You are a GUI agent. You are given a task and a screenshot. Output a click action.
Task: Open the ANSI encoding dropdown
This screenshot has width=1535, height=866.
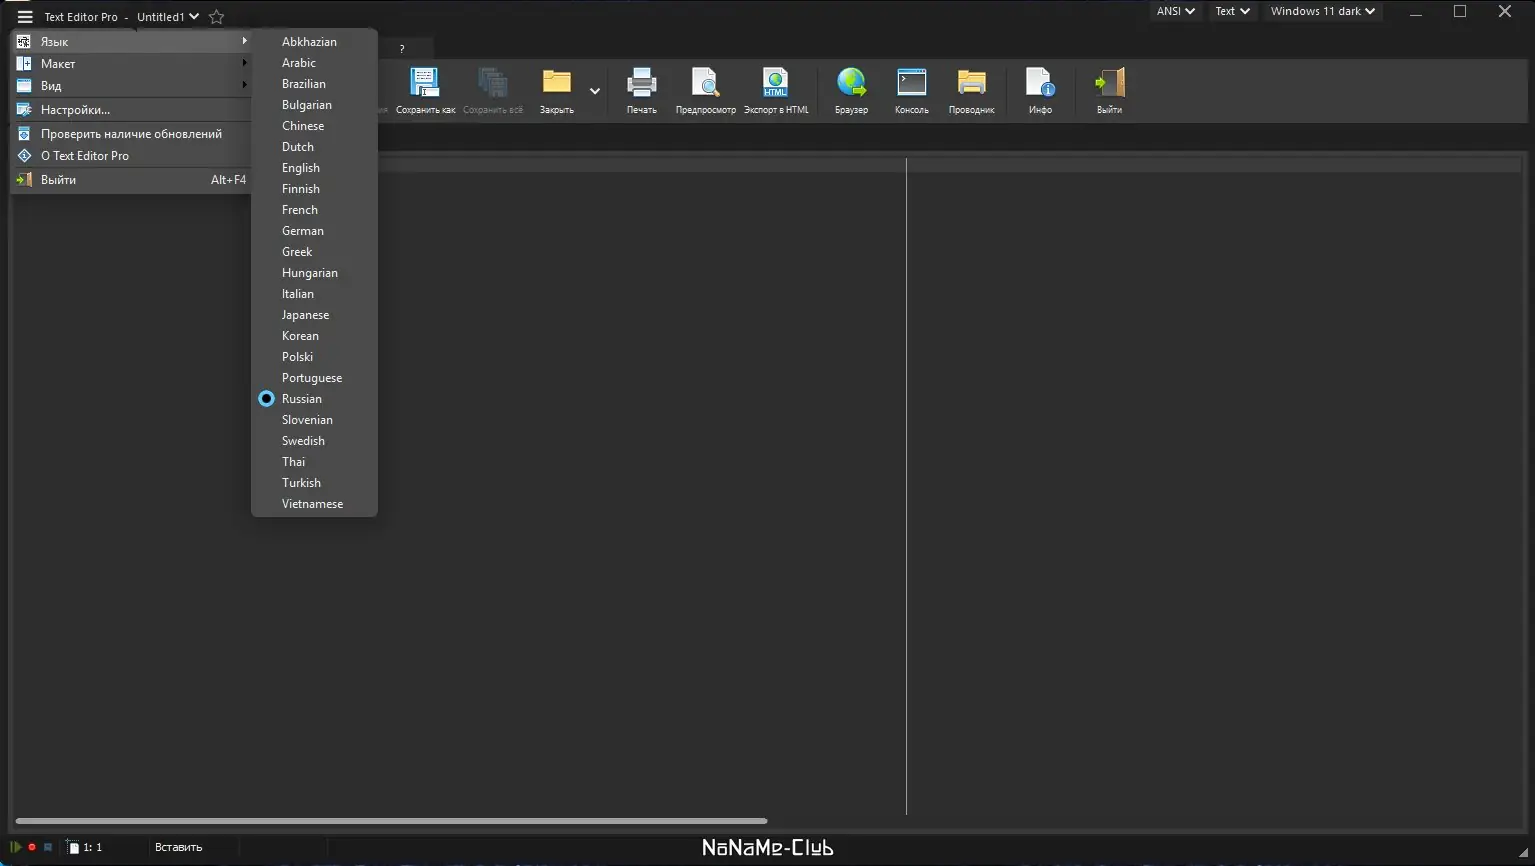coord(1176,11)
